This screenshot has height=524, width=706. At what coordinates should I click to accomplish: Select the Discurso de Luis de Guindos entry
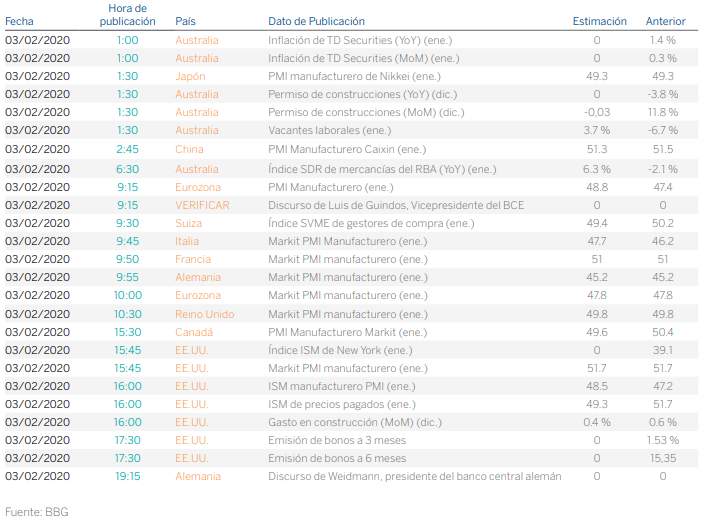pyautogui.click(x=396, y=205)
